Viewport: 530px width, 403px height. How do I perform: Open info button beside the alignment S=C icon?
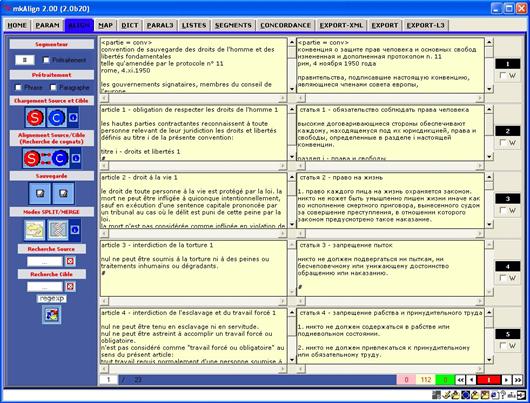point(76,158)
